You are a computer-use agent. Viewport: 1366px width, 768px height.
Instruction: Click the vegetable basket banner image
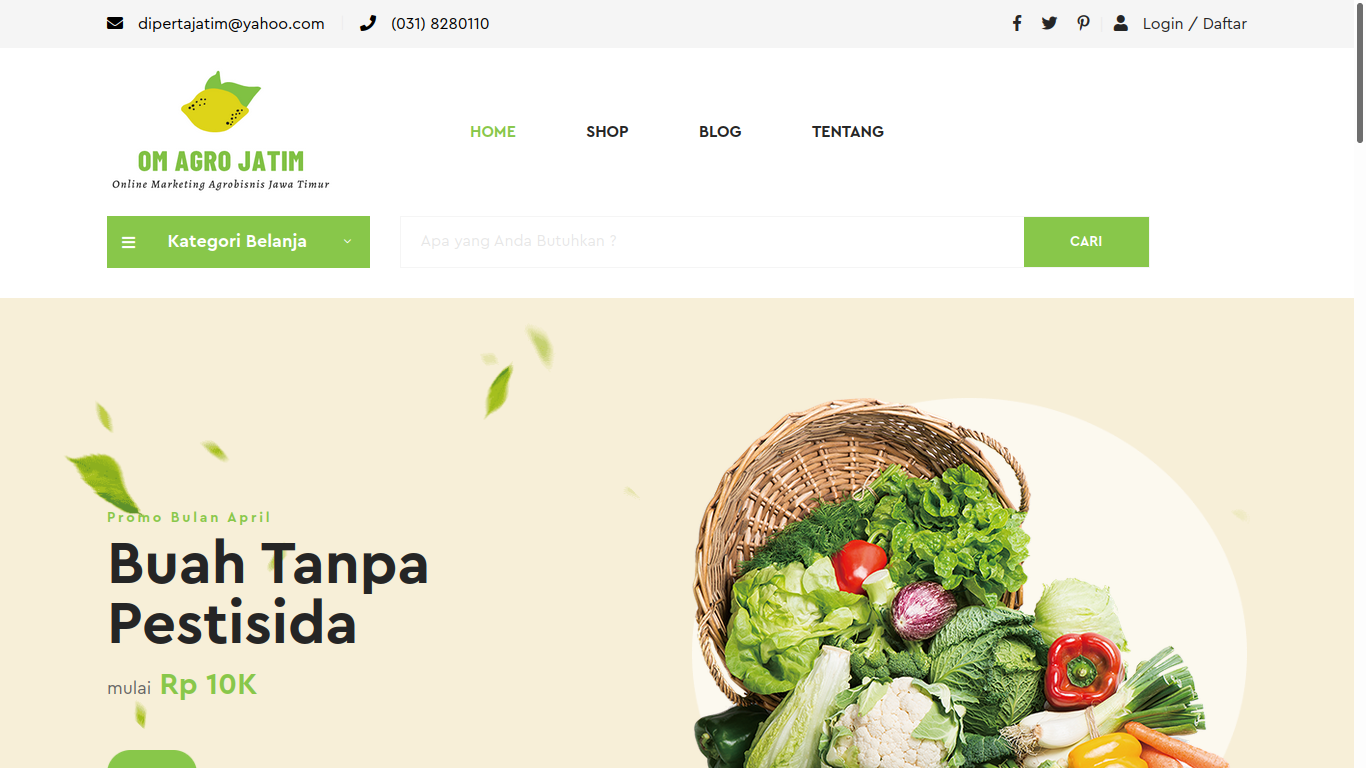pos(960,585)
